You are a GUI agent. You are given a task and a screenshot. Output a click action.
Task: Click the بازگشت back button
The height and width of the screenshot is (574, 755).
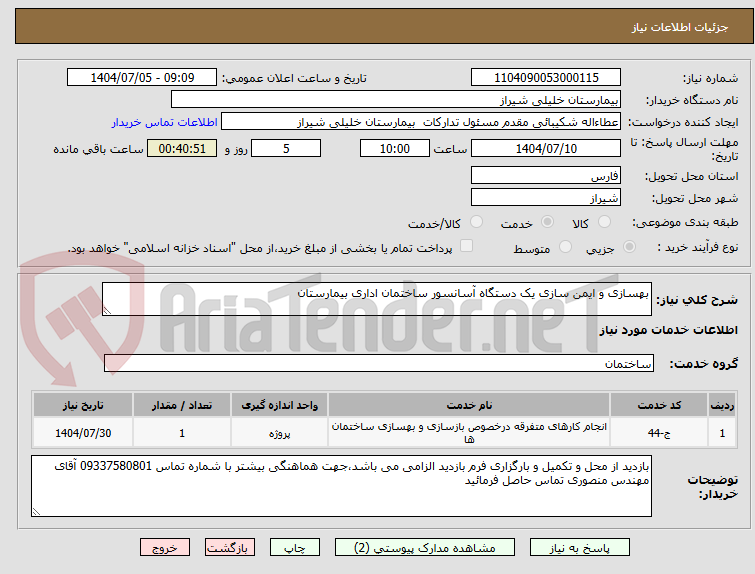coord(230,548)
